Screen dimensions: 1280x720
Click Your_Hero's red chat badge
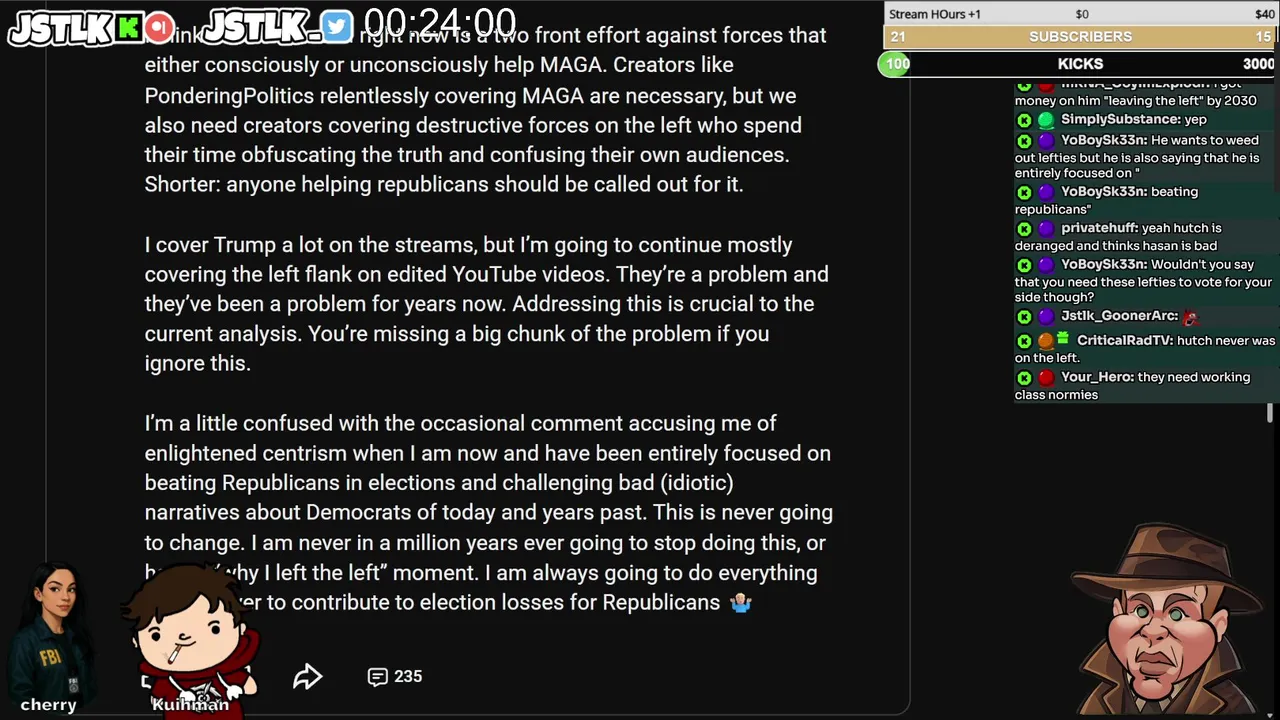point(1045,378)
